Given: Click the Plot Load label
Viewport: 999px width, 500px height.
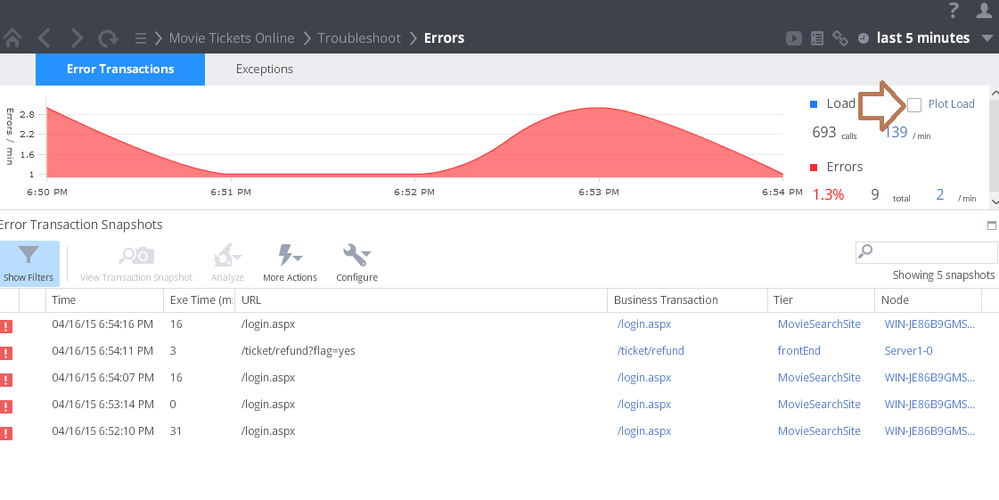Looking at the screenshot, I should (x=951, y=104).
